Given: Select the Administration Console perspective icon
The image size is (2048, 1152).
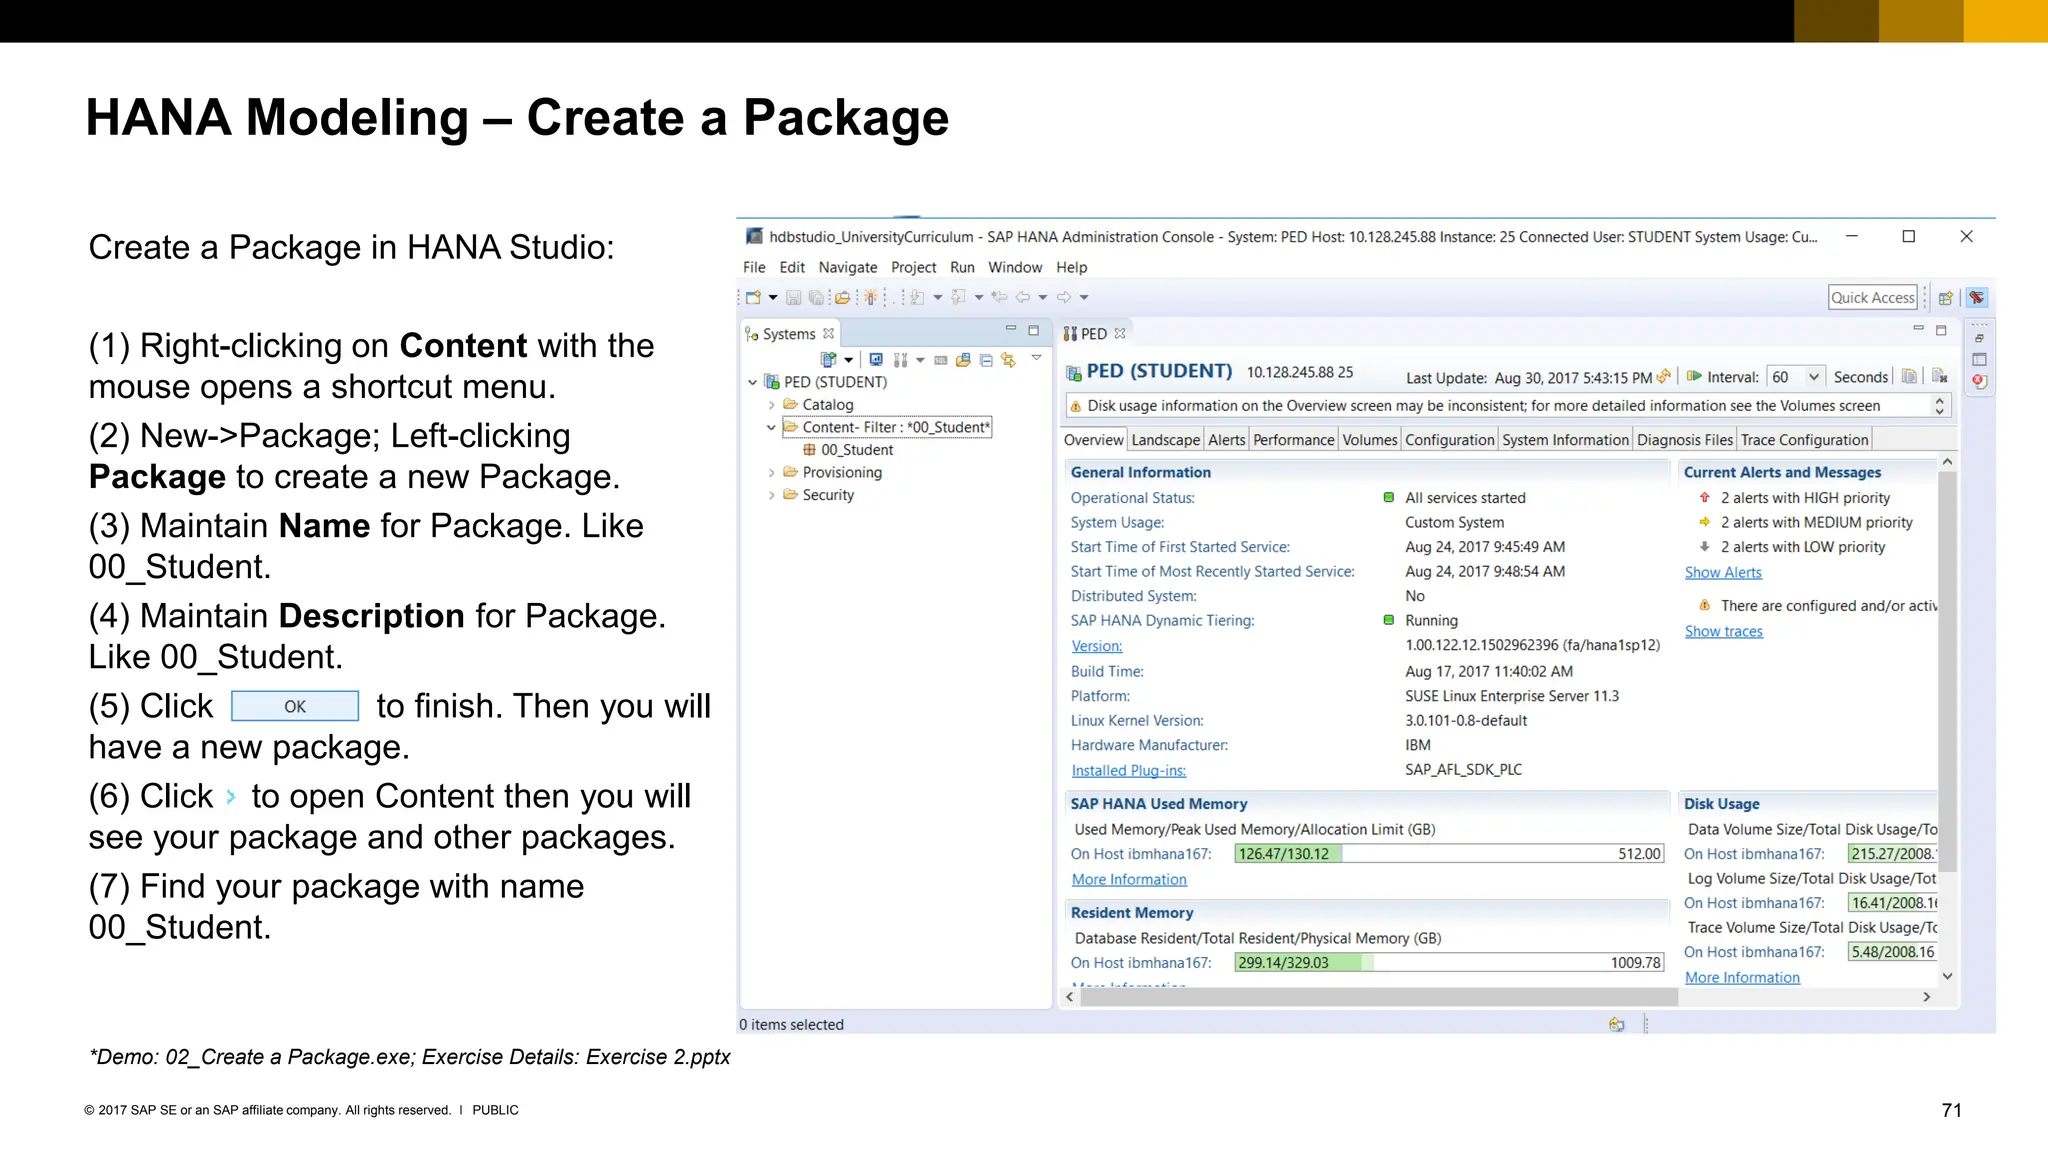Looking at the screenshot, I should [x=1976, y=298].
